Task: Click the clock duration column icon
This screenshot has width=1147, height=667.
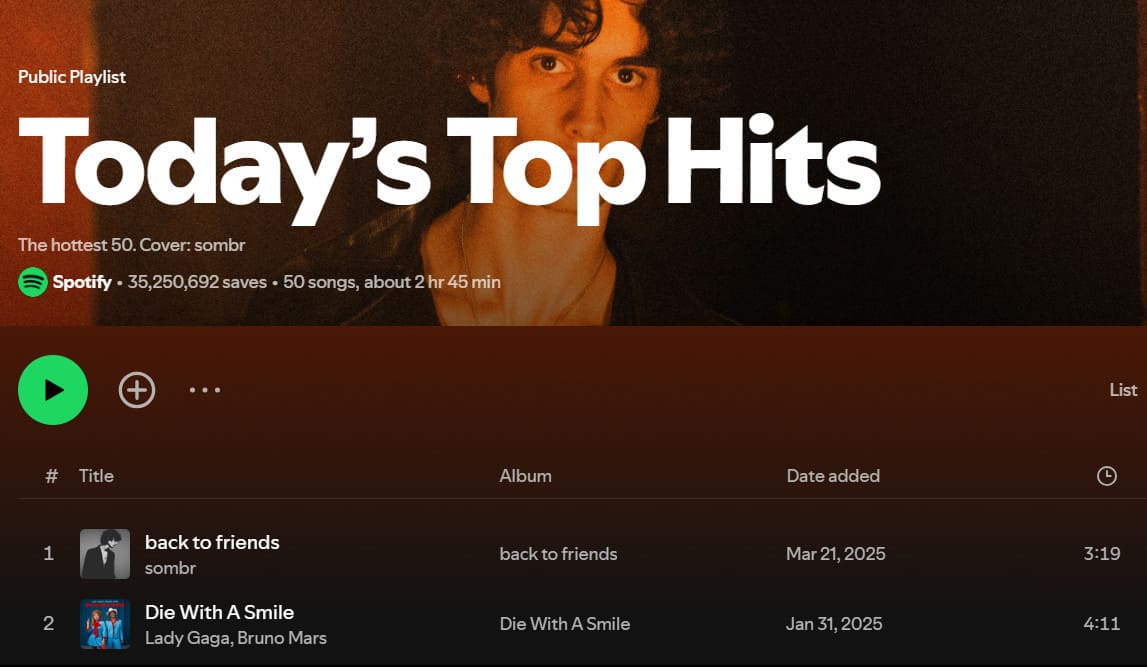Action: tap(1106, 476)
